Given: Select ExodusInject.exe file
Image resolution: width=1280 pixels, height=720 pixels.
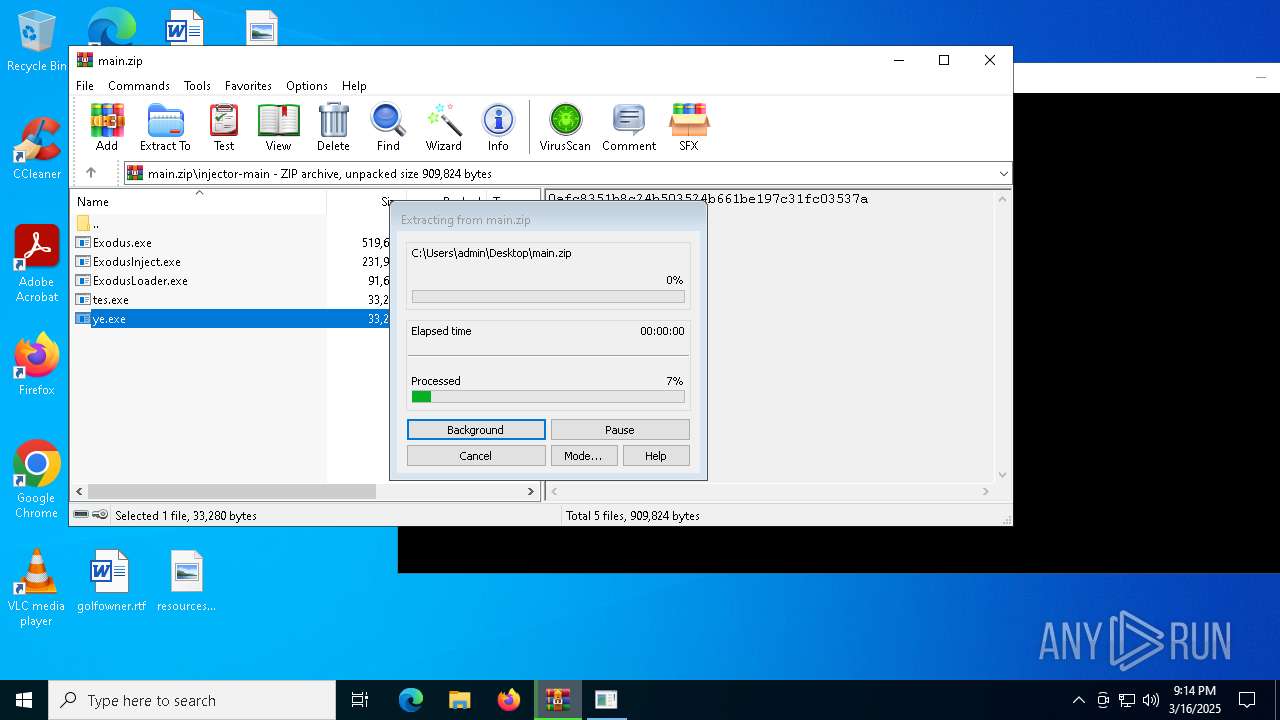Looking at the screenshot, I should click(x=137, y=262).
